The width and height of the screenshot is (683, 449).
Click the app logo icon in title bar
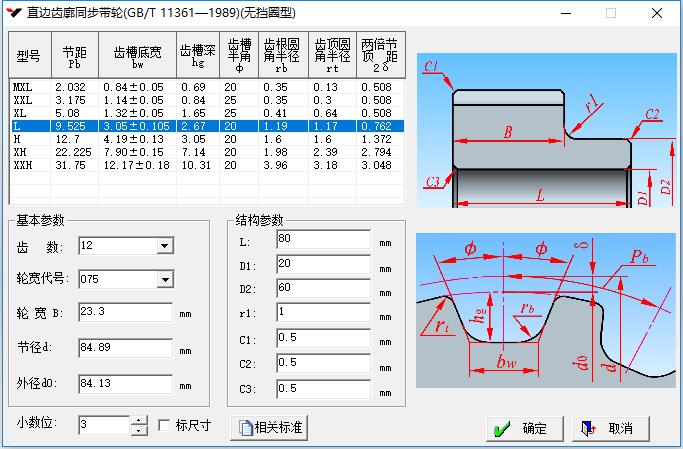point(13,13)
